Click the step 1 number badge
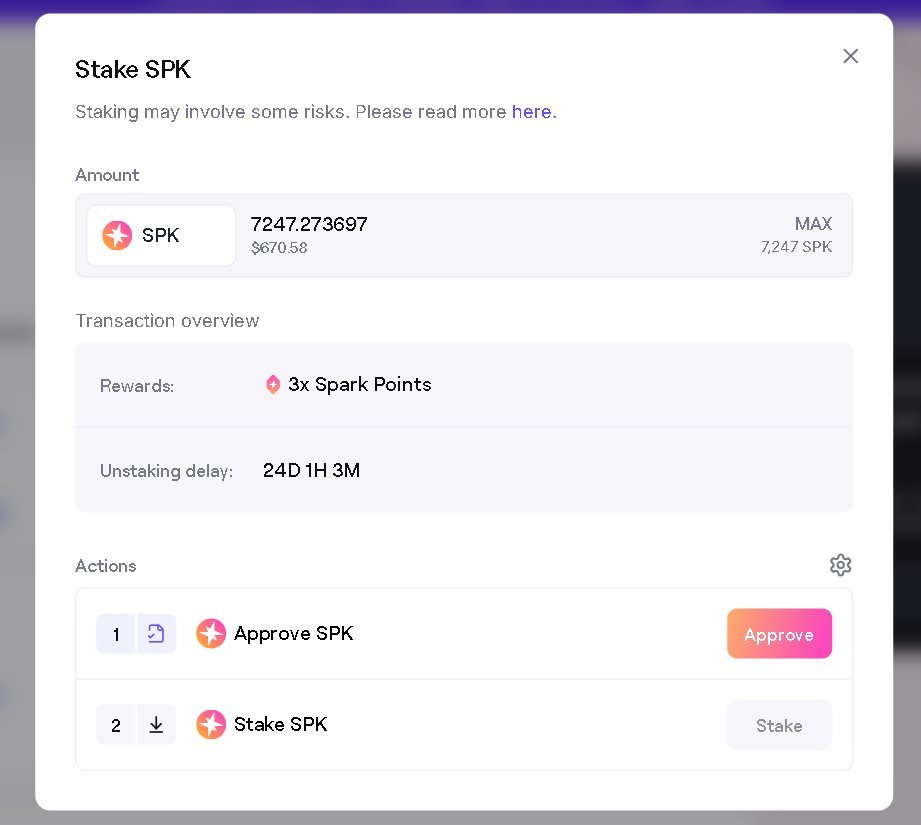Viewport: 921px width, 825px height. click(116, 634)
